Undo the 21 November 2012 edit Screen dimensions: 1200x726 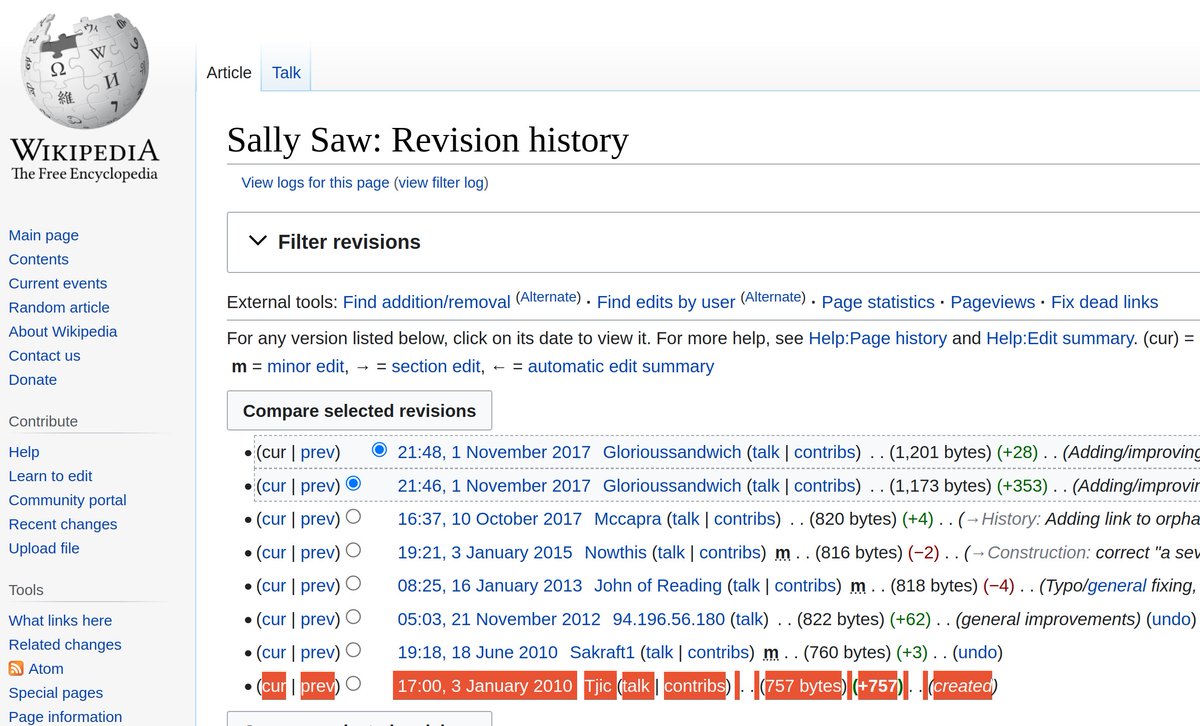pos(1171,619)
